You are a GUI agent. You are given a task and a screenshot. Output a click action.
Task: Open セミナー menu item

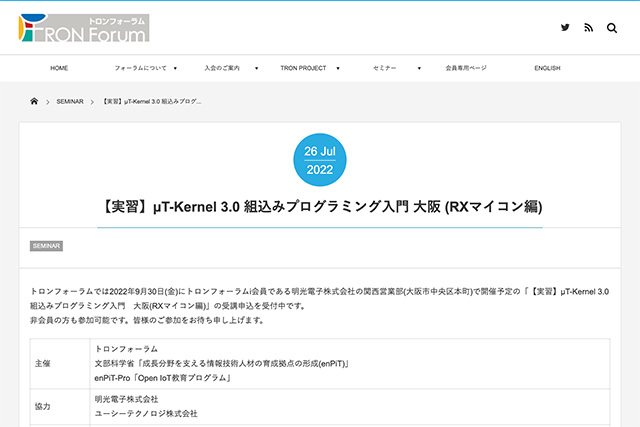(384, 68)
